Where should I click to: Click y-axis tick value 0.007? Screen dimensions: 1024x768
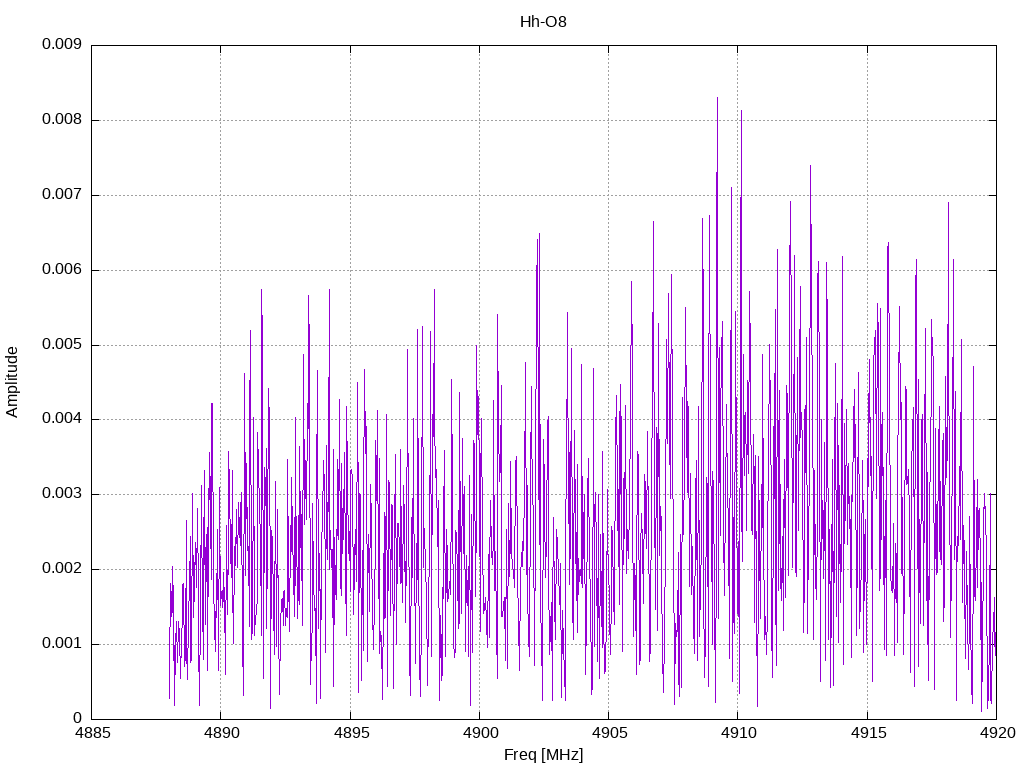tap(62, 195)
